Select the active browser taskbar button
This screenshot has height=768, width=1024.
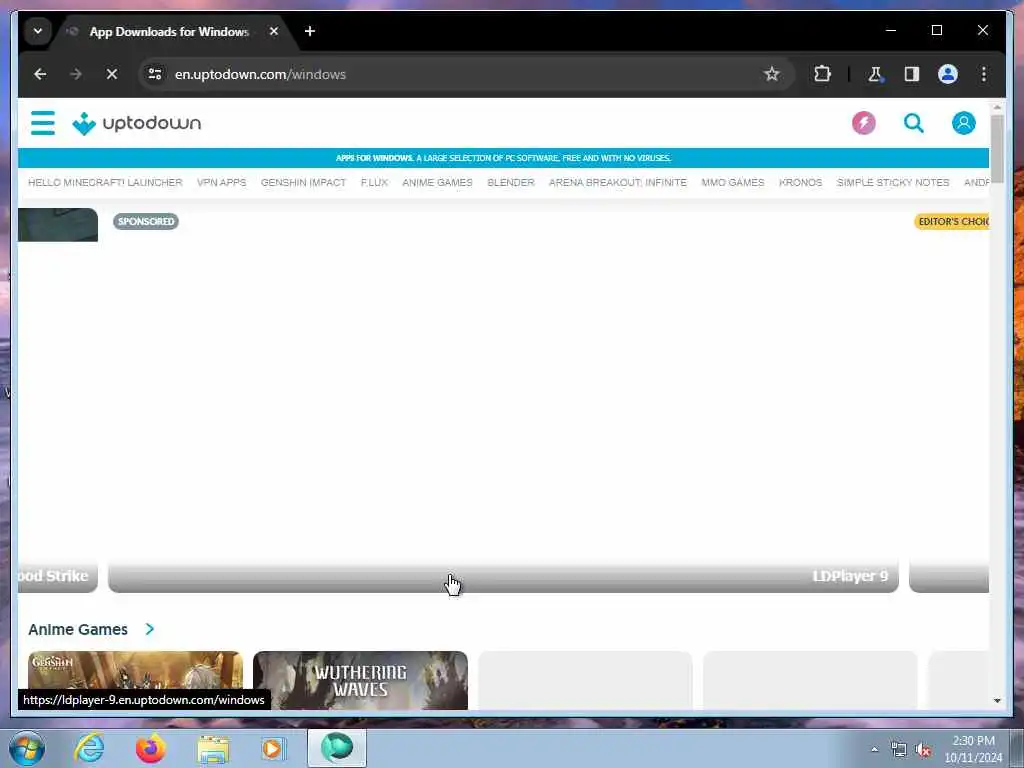337,748
